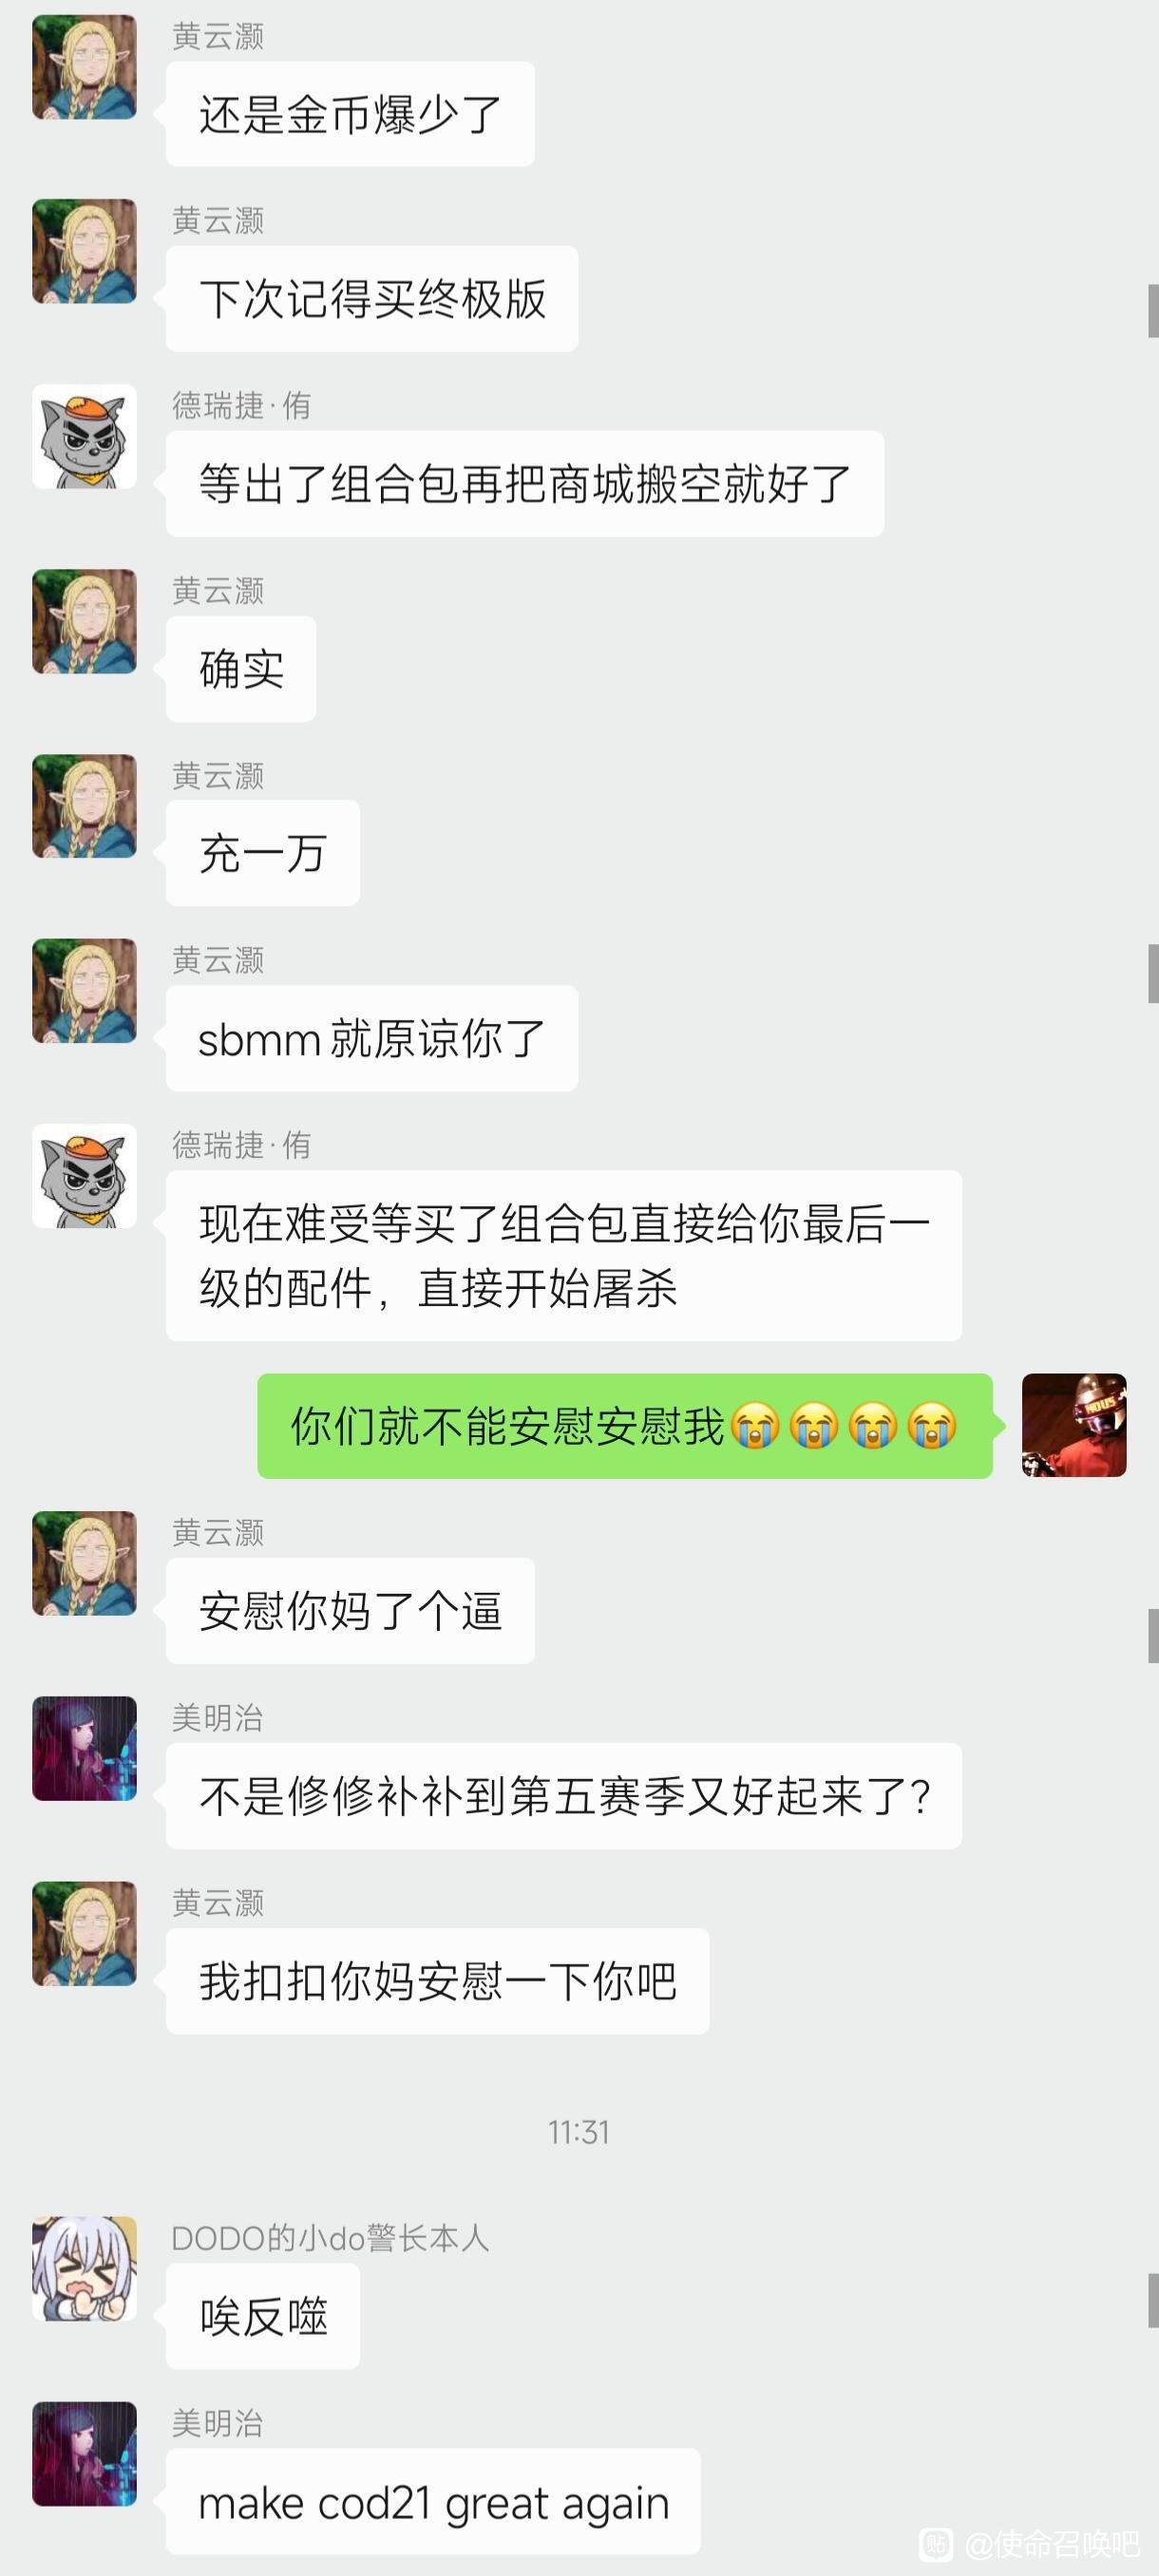Tap the 11:31 timestamp
1159x2576 pixels.
pyautogui.click(x=579, y=2132)
